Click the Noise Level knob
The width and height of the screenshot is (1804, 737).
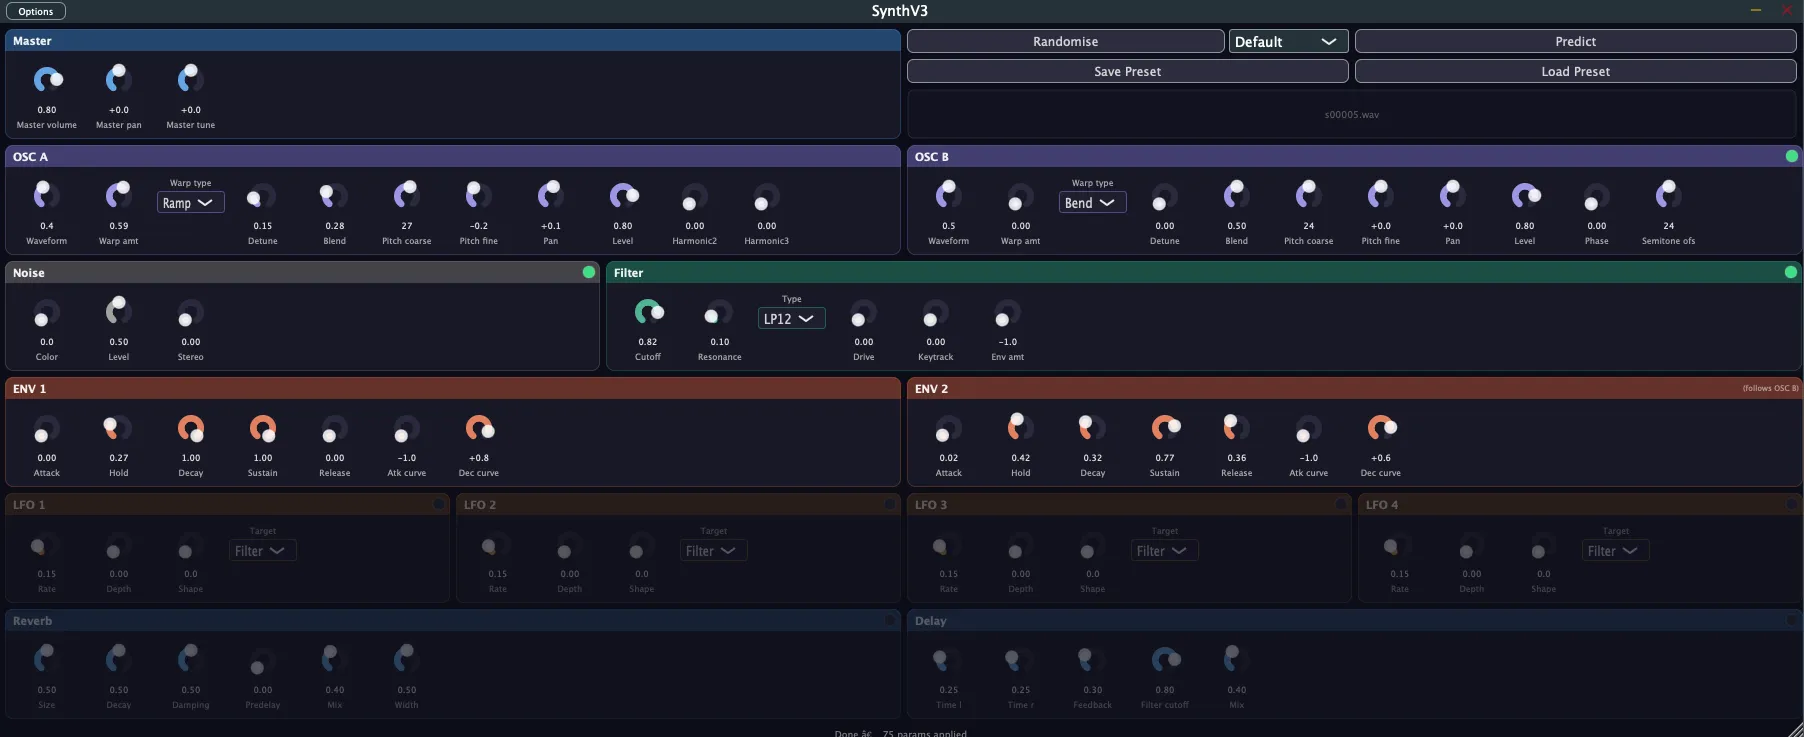click(119, 312)
